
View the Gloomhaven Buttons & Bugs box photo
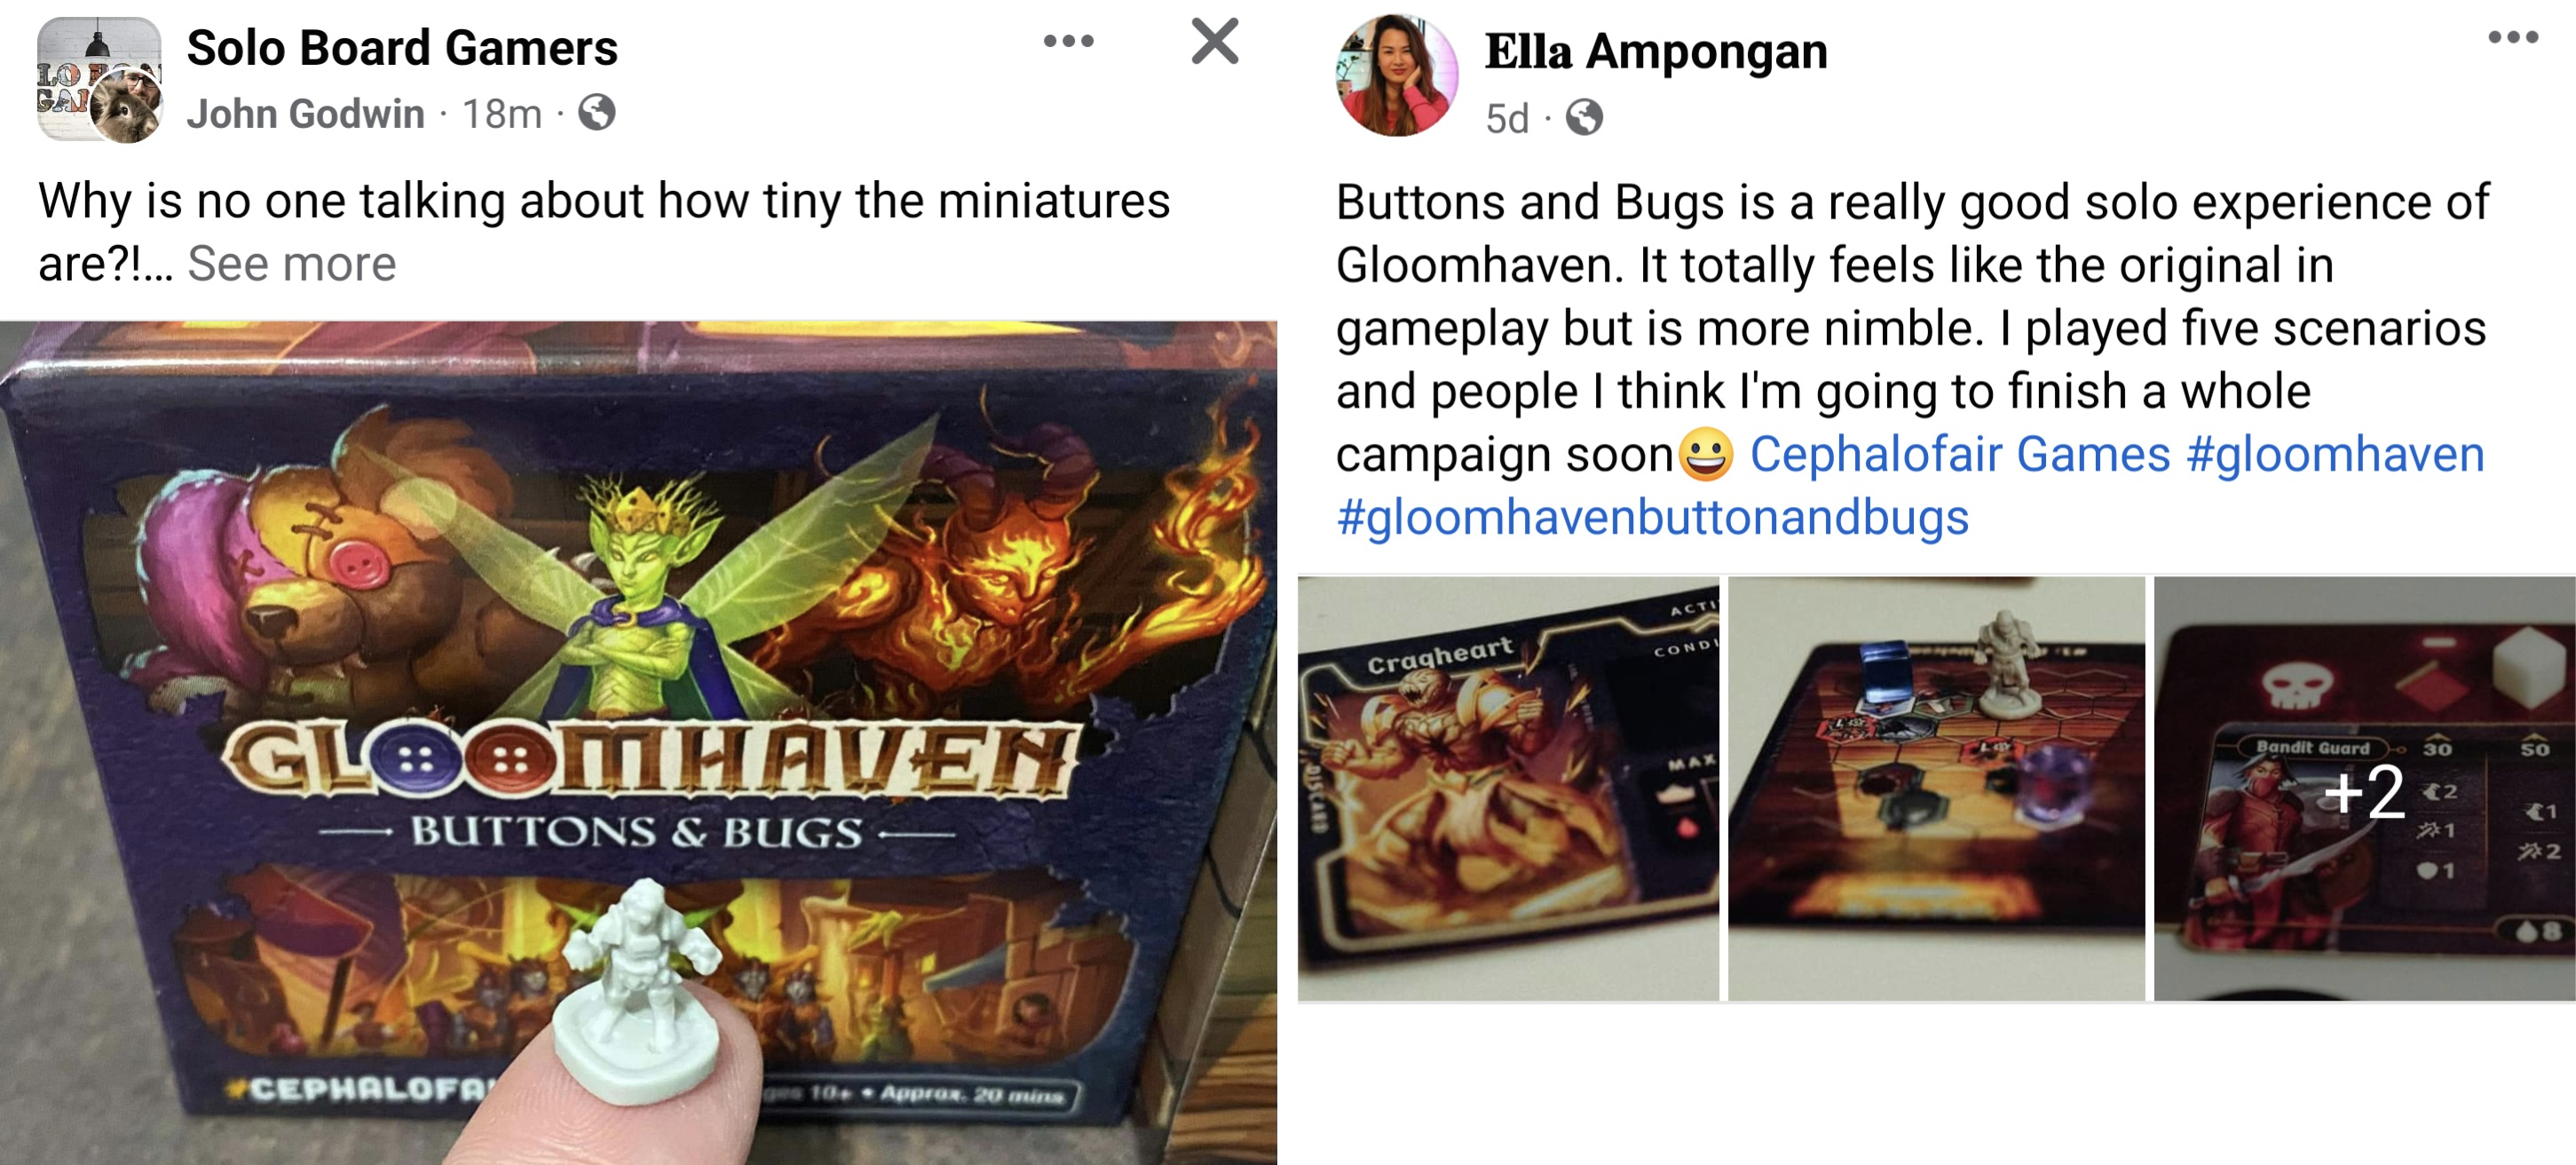point(638,742)
